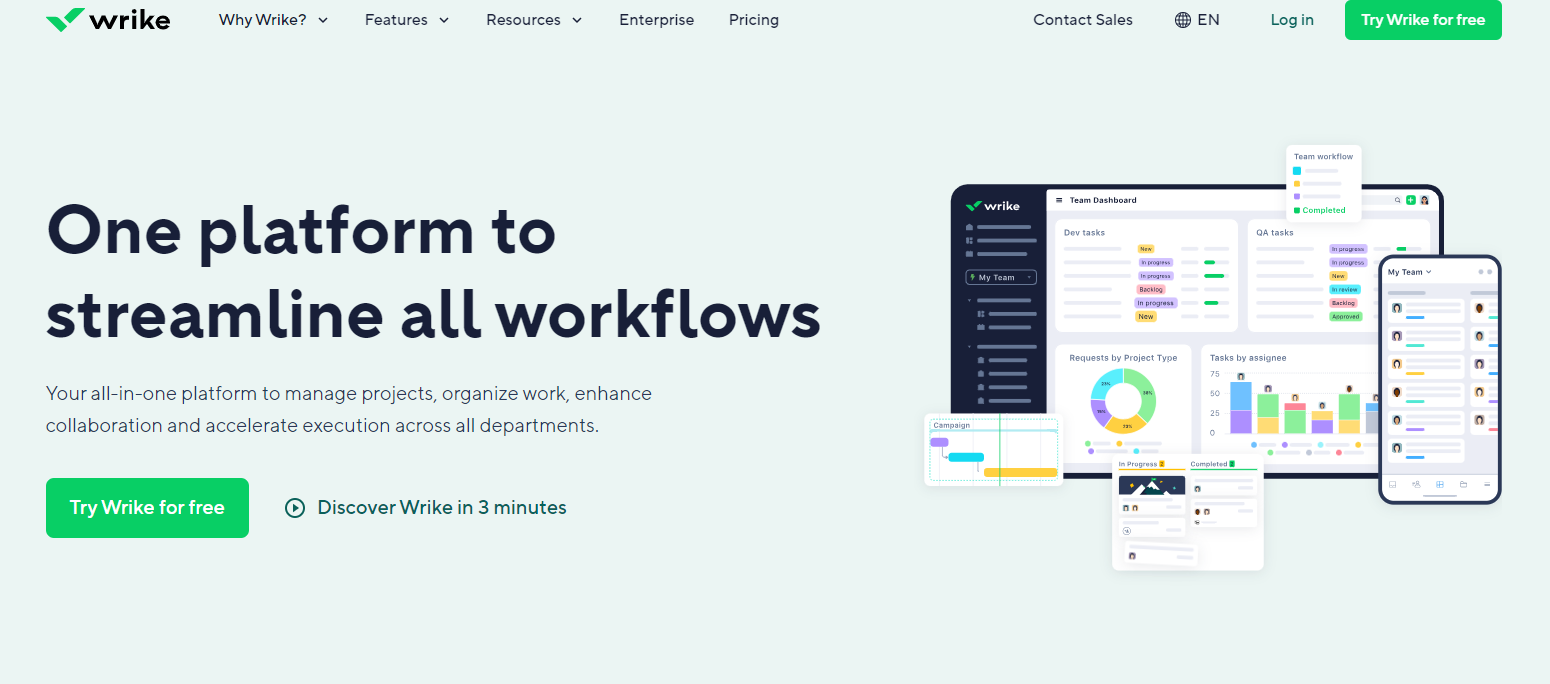The width and height of the screenshot is (1550, 684).
Task: Click the Tasks by assignee heading
Action: pyautogui.click(x=1248, y=357)
